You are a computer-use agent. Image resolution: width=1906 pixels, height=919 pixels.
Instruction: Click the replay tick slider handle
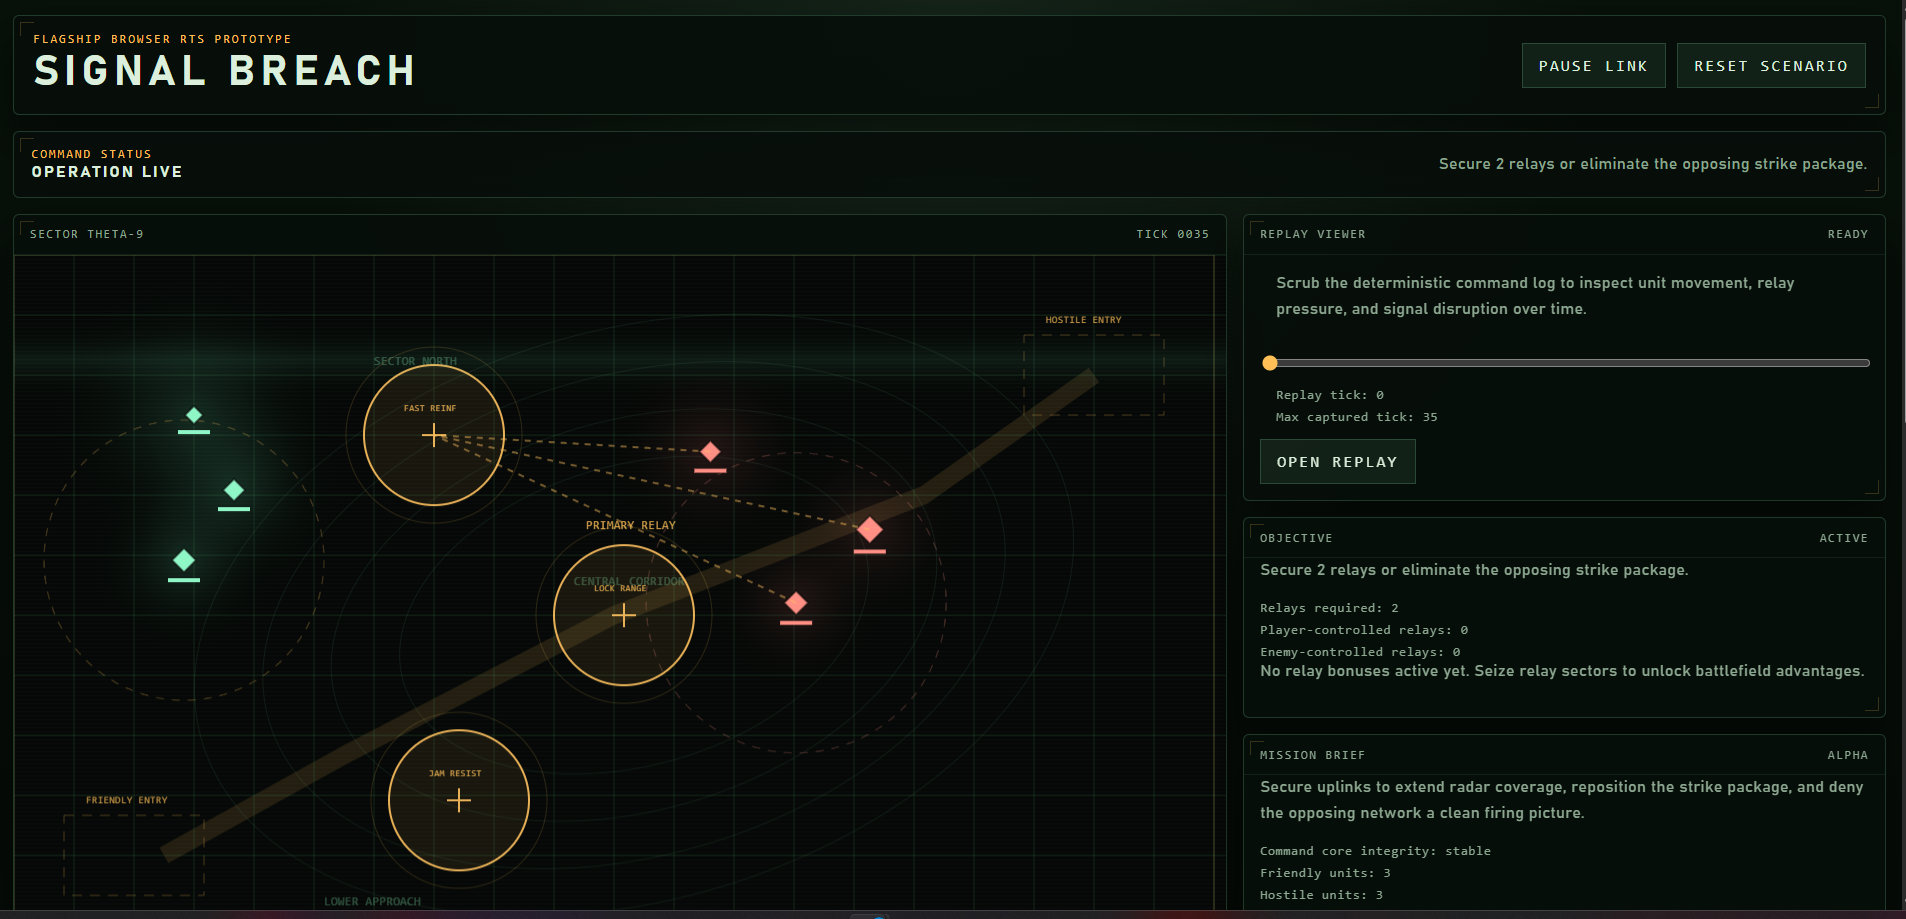(x=1270, y=363)
